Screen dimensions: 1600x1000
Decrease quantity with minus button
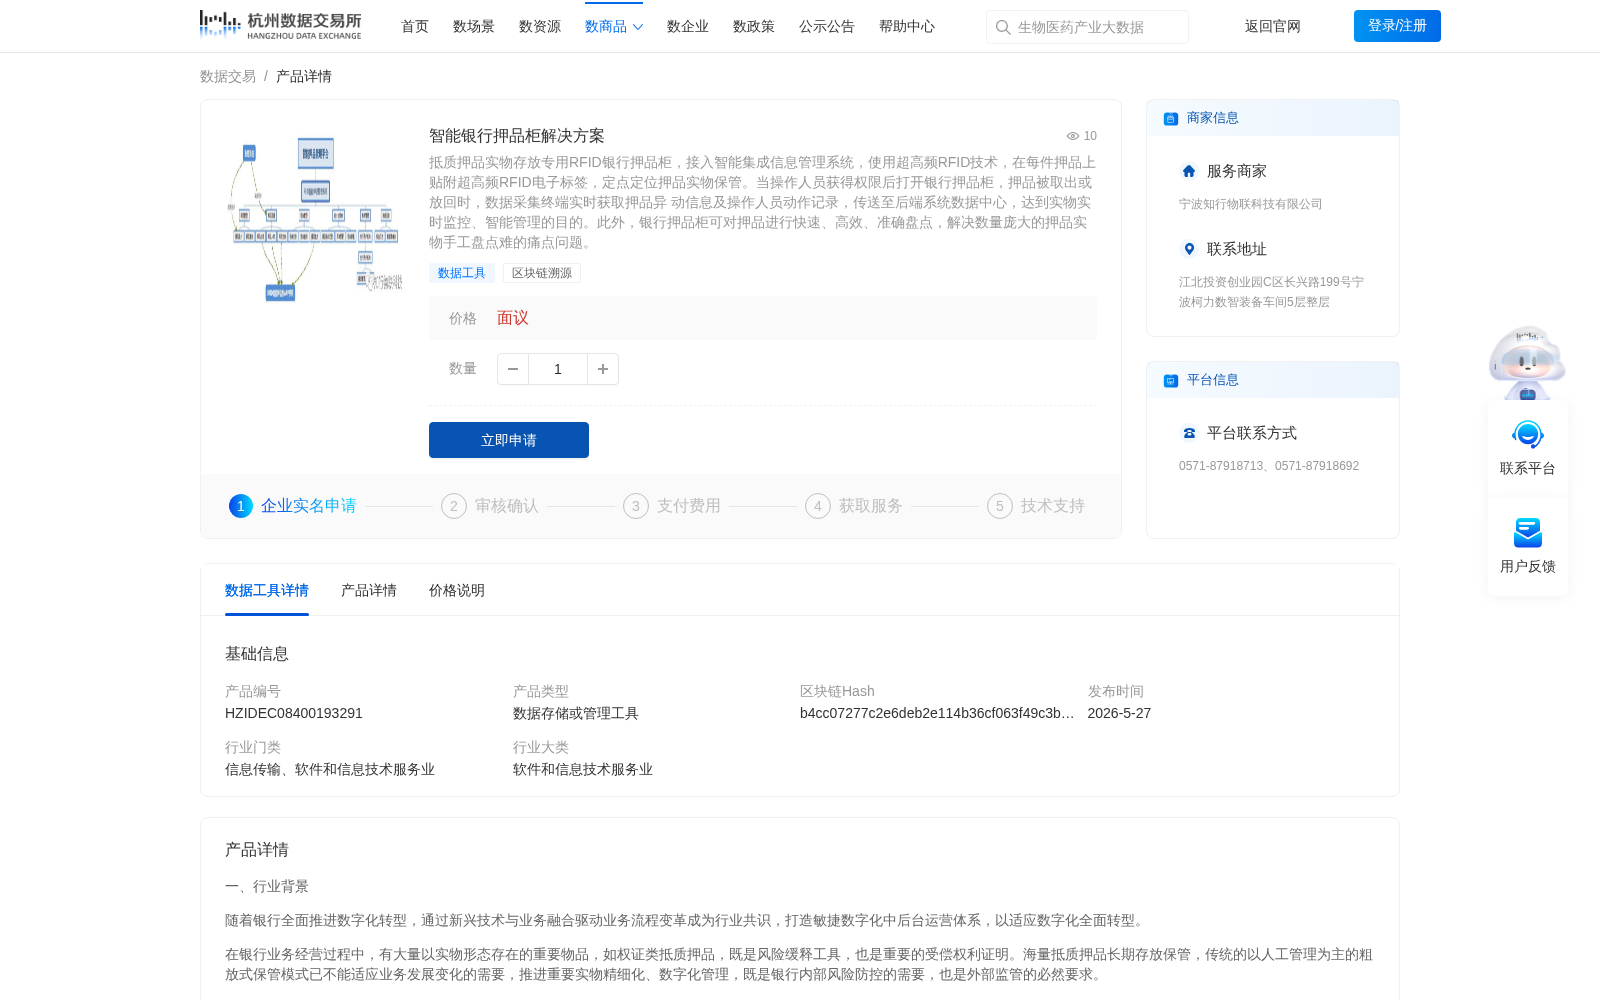[513, 369]
